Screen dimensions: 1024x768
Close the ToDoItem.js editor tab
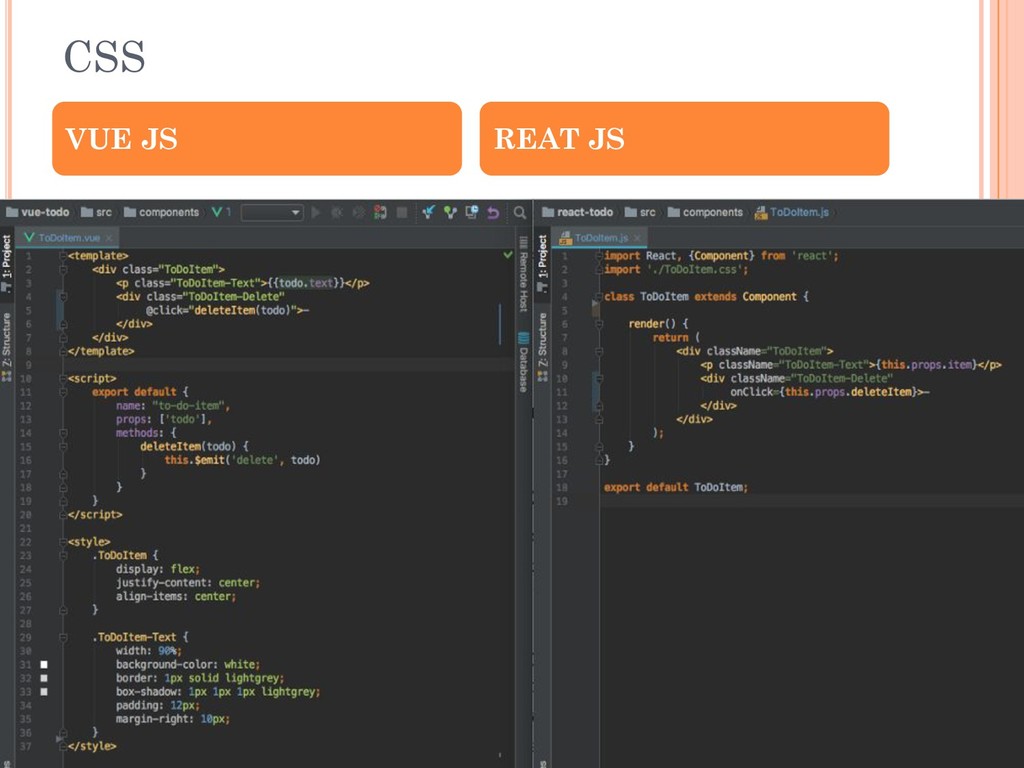(637, 238)
